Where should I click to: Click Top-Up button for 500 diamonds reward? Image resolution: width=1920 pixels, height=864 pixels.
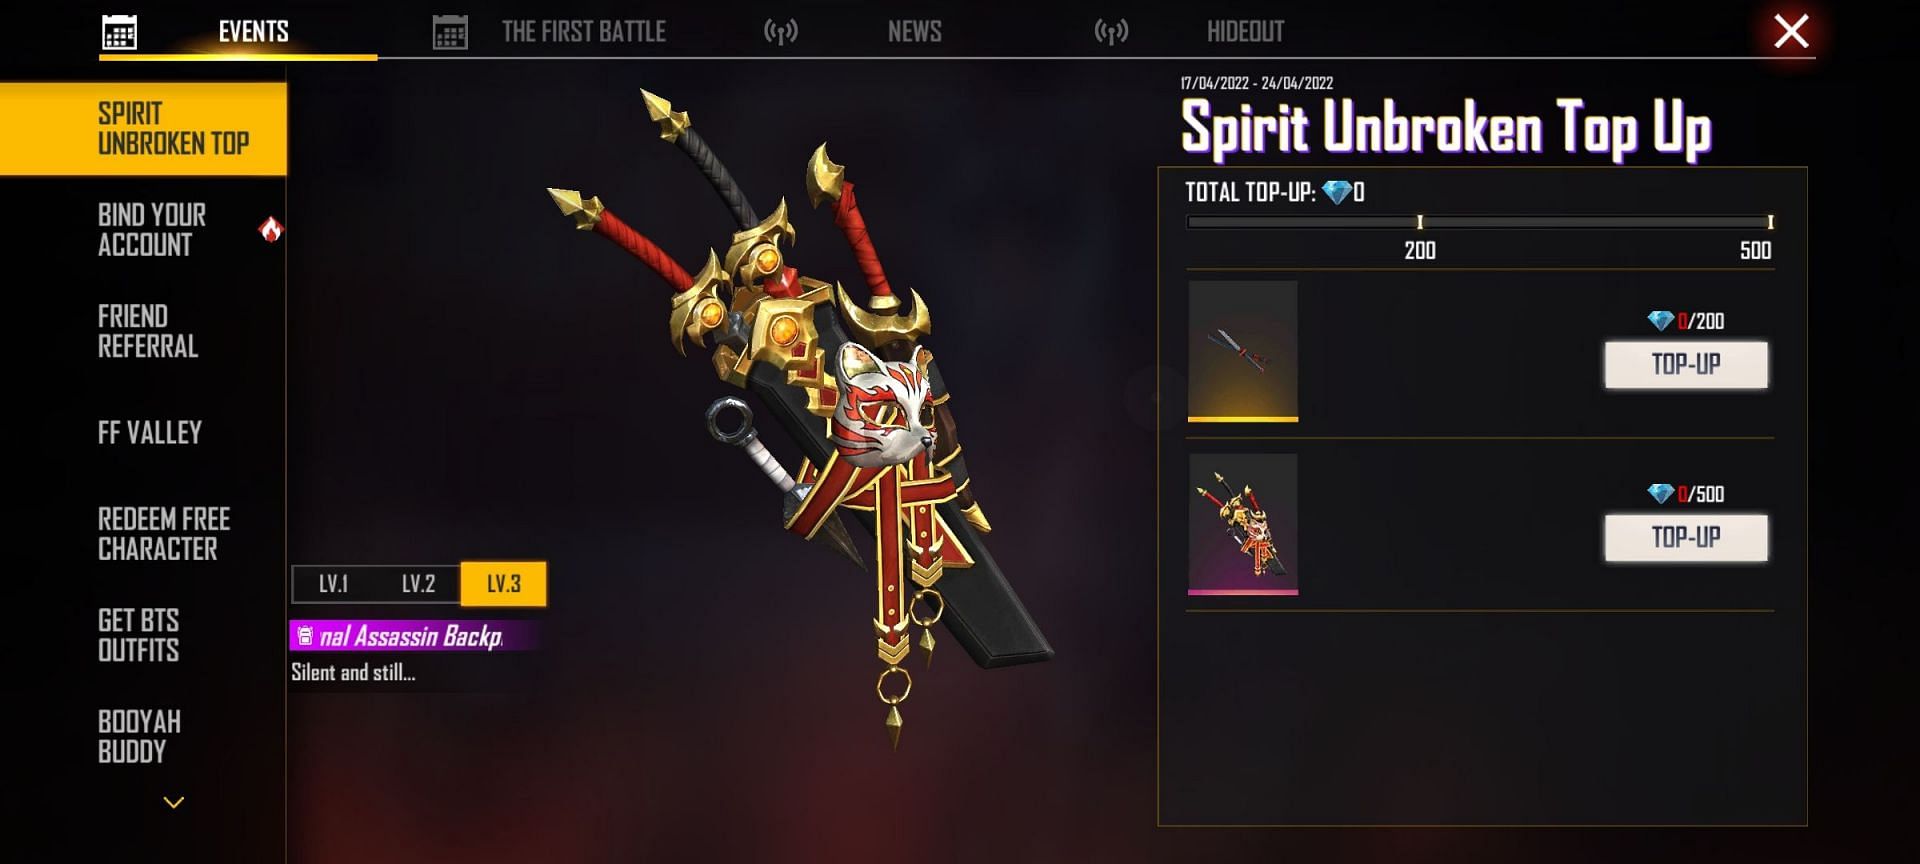[x=1686, y=537]
